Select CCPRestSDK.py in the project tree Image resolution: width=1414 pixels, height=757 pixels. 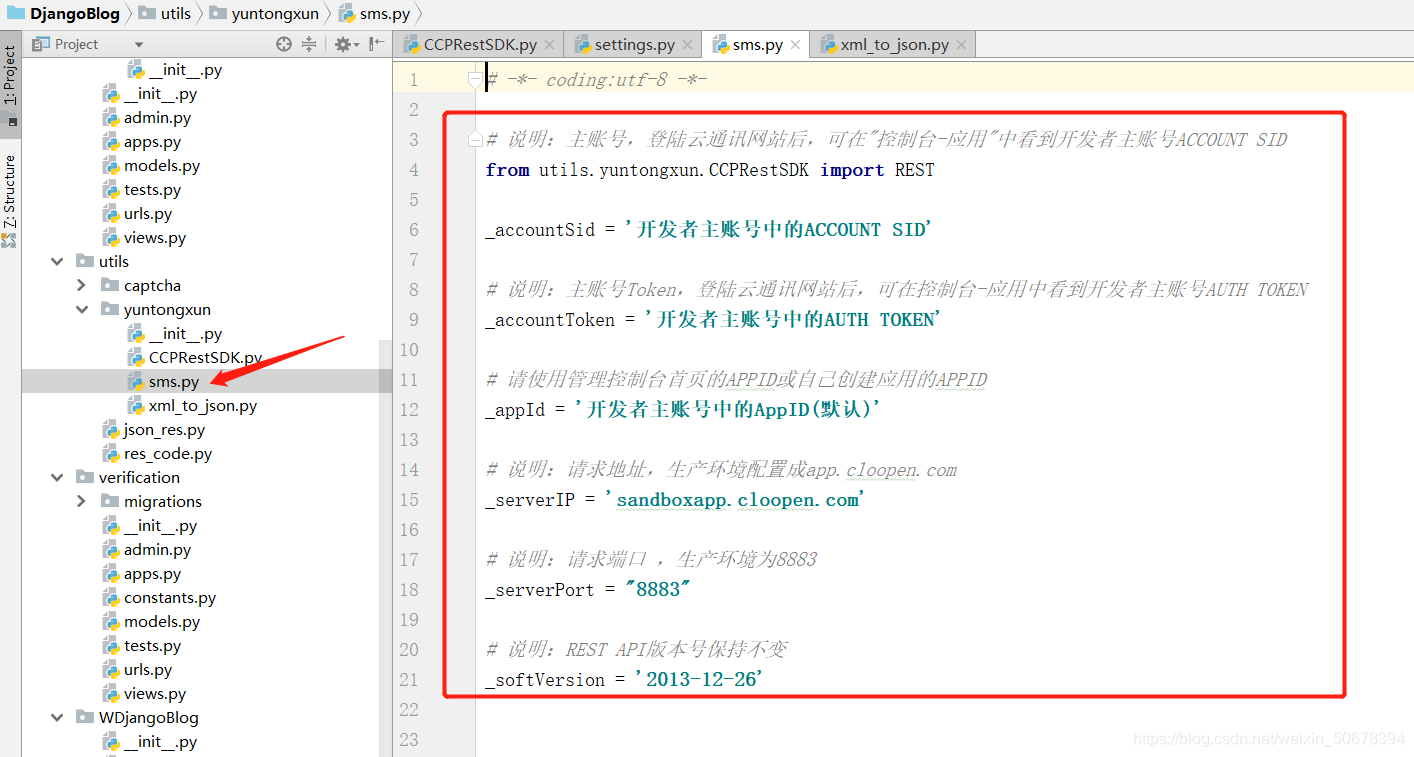click(x=205, y=357)
